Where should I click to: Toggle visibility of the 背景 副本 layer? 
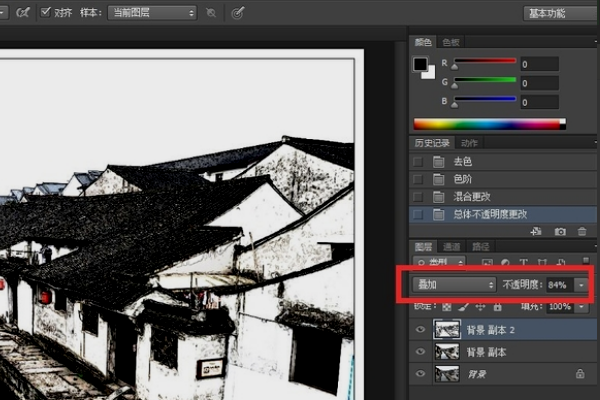point(420,351)
